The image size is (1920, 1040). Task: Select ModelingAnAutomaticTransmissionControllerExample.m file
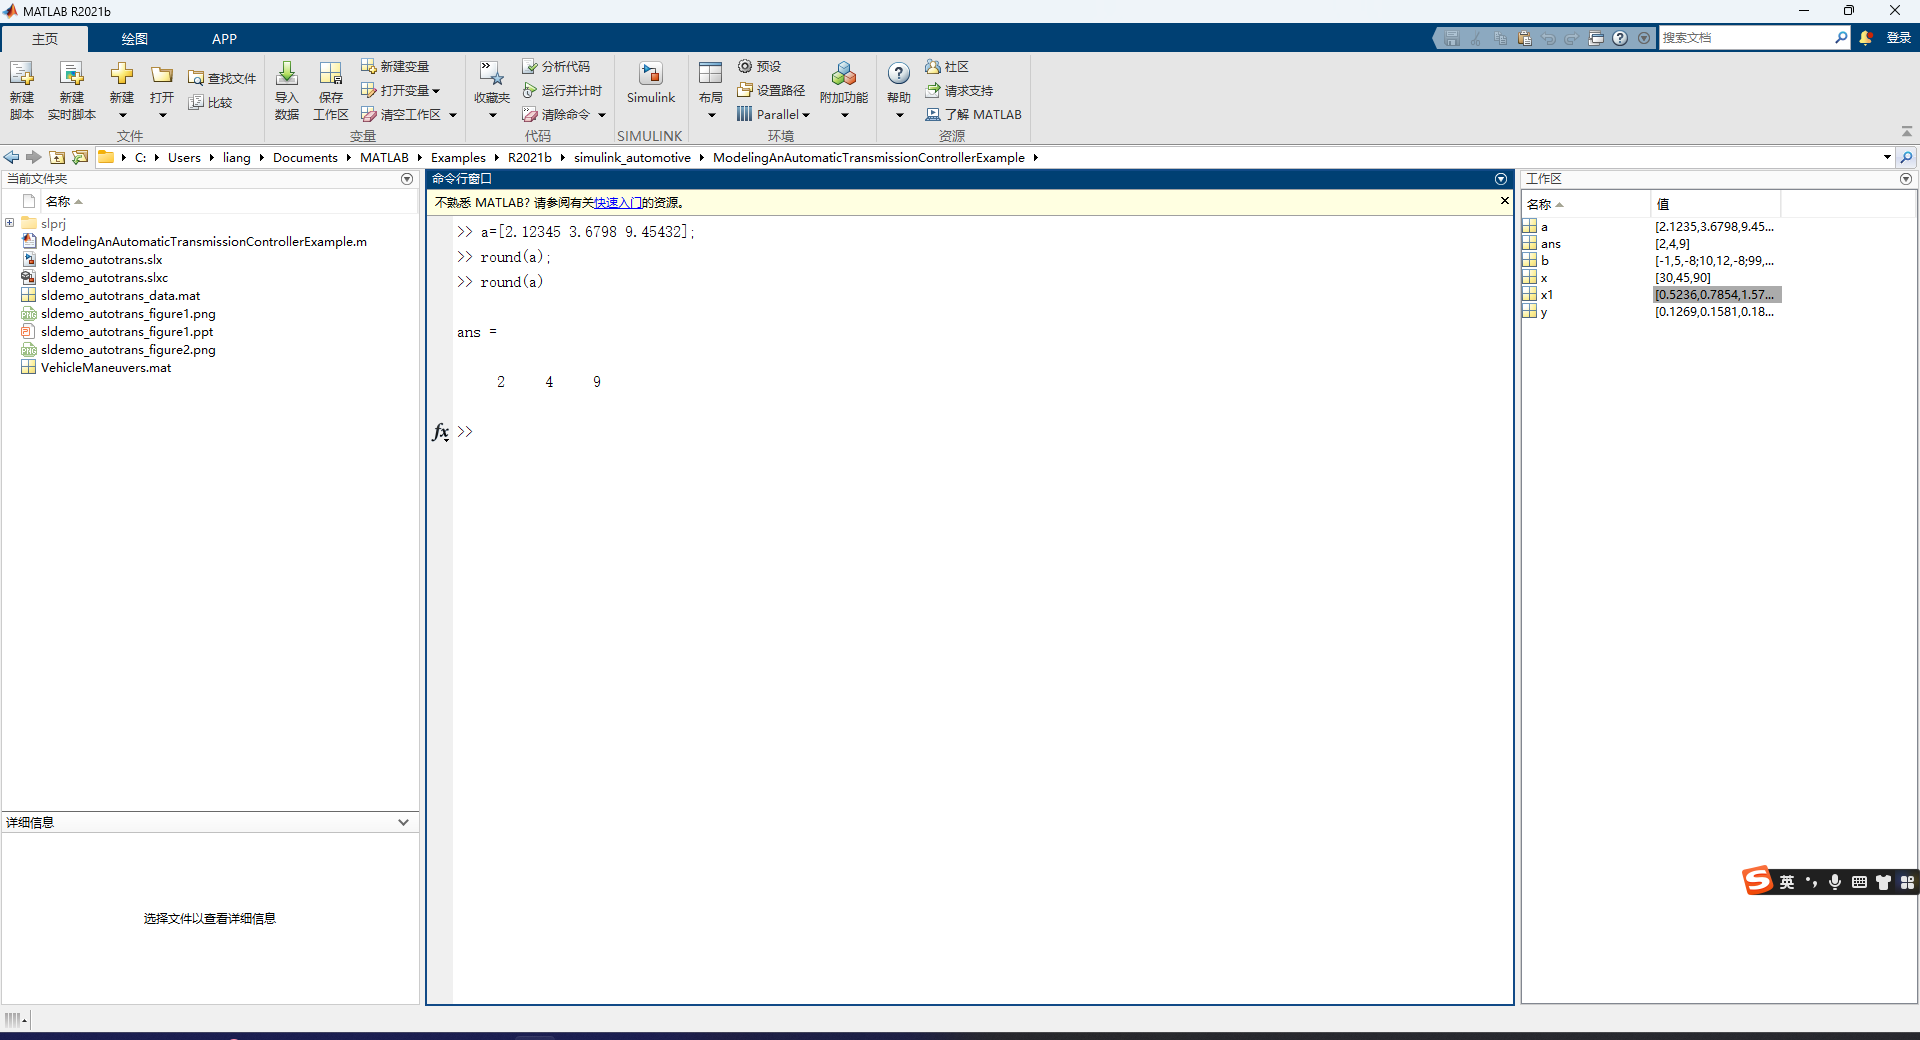[x=204, y=242]
